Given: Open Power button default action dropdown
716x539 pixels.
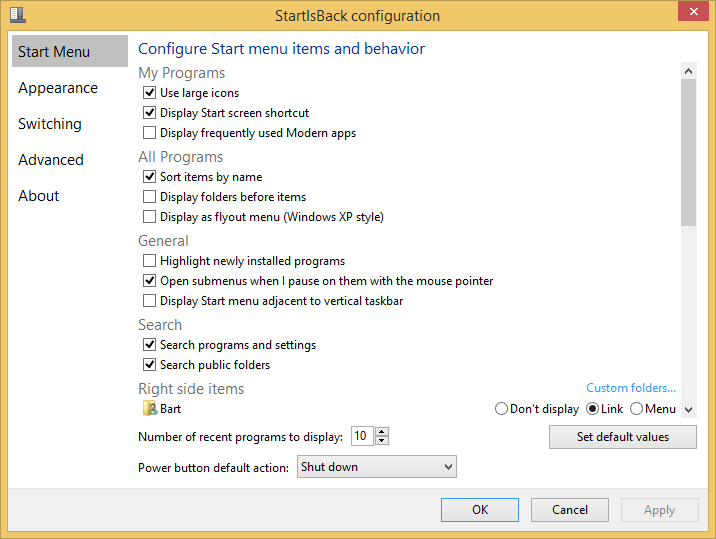Looking at the screenshot, I should (x=376, y=467).
